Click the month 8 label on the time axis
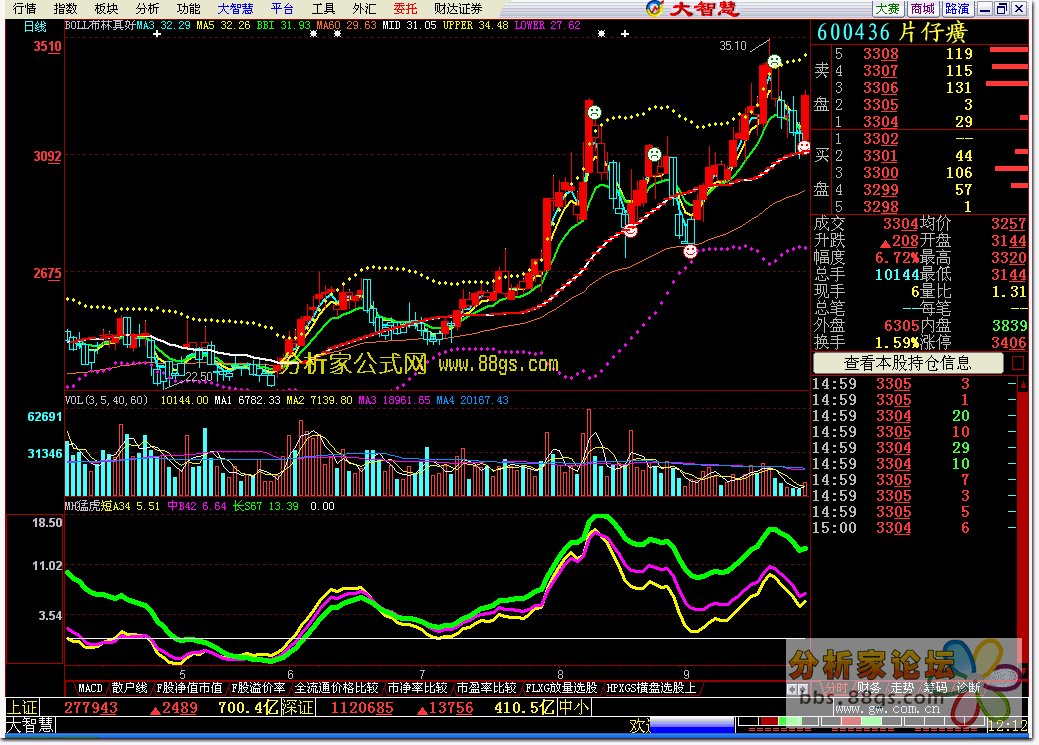Screen dimensions: 1039x745 [560, 674]
